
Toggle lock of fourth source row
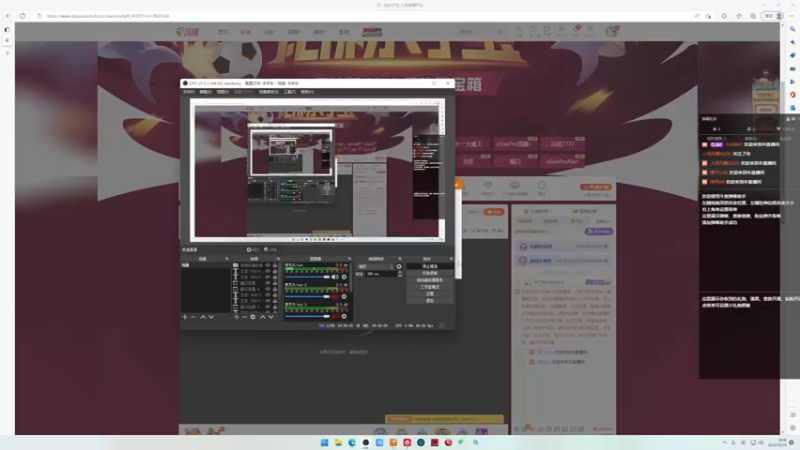(275, 283)
